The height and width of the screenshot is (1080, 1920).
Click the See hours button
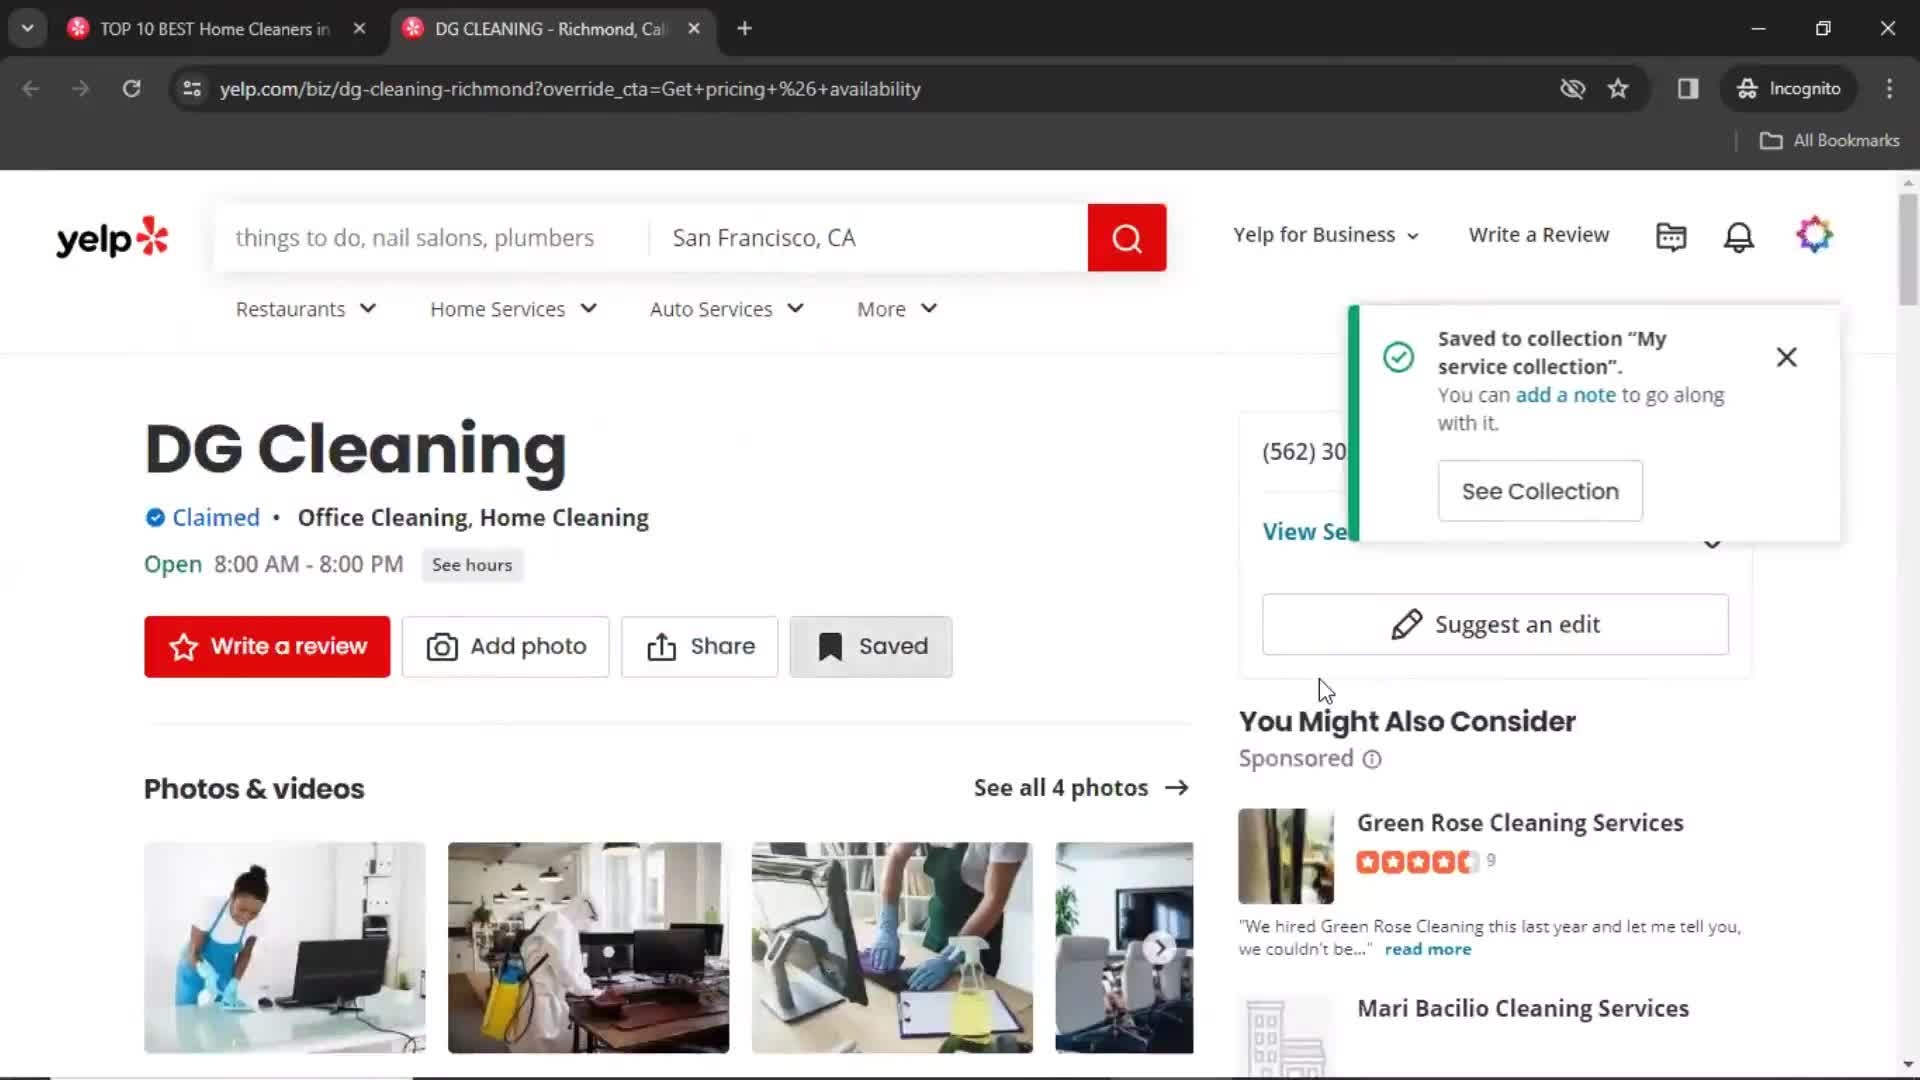pyautogui.click(x=472, y=565)
